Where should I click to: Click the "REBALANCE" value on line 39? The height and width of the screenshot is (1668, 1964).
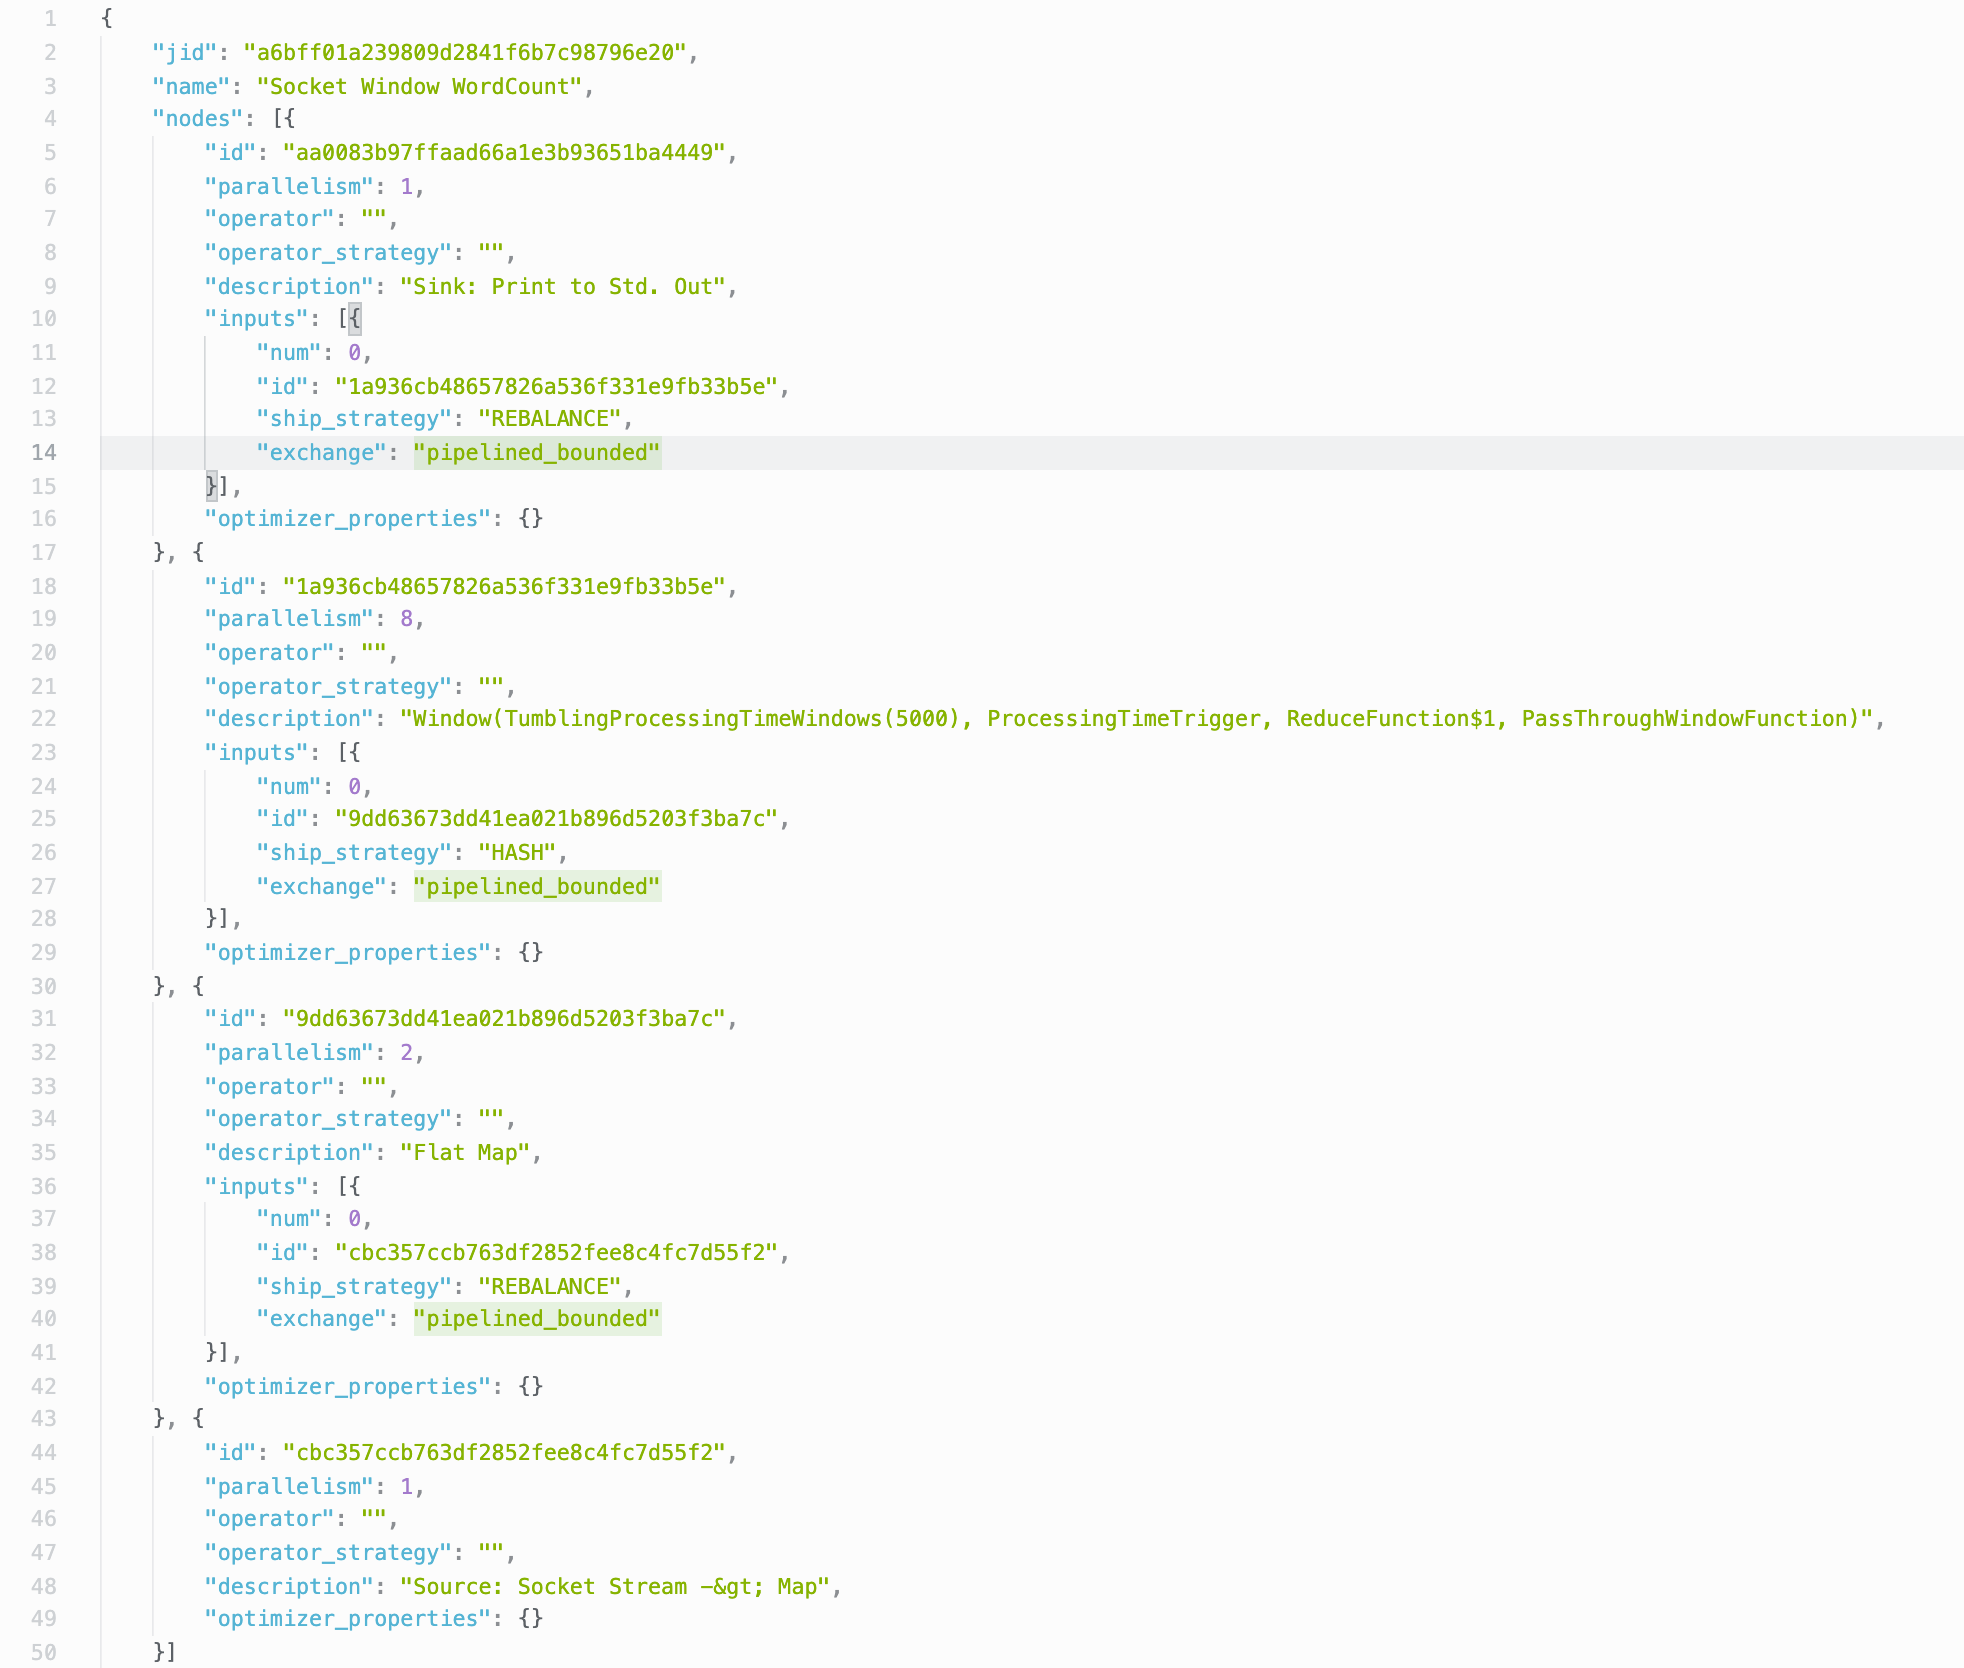tap(550, 1287)
